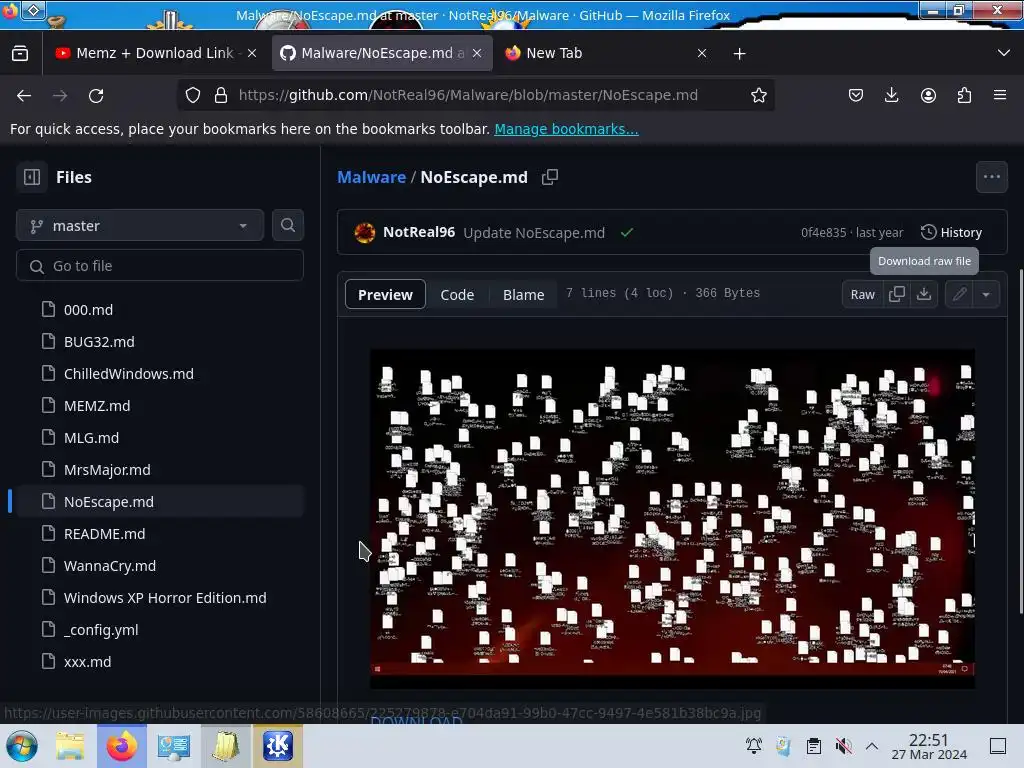Bookmark this page with the star icon
1024x768 pixels.
(758, 95)
